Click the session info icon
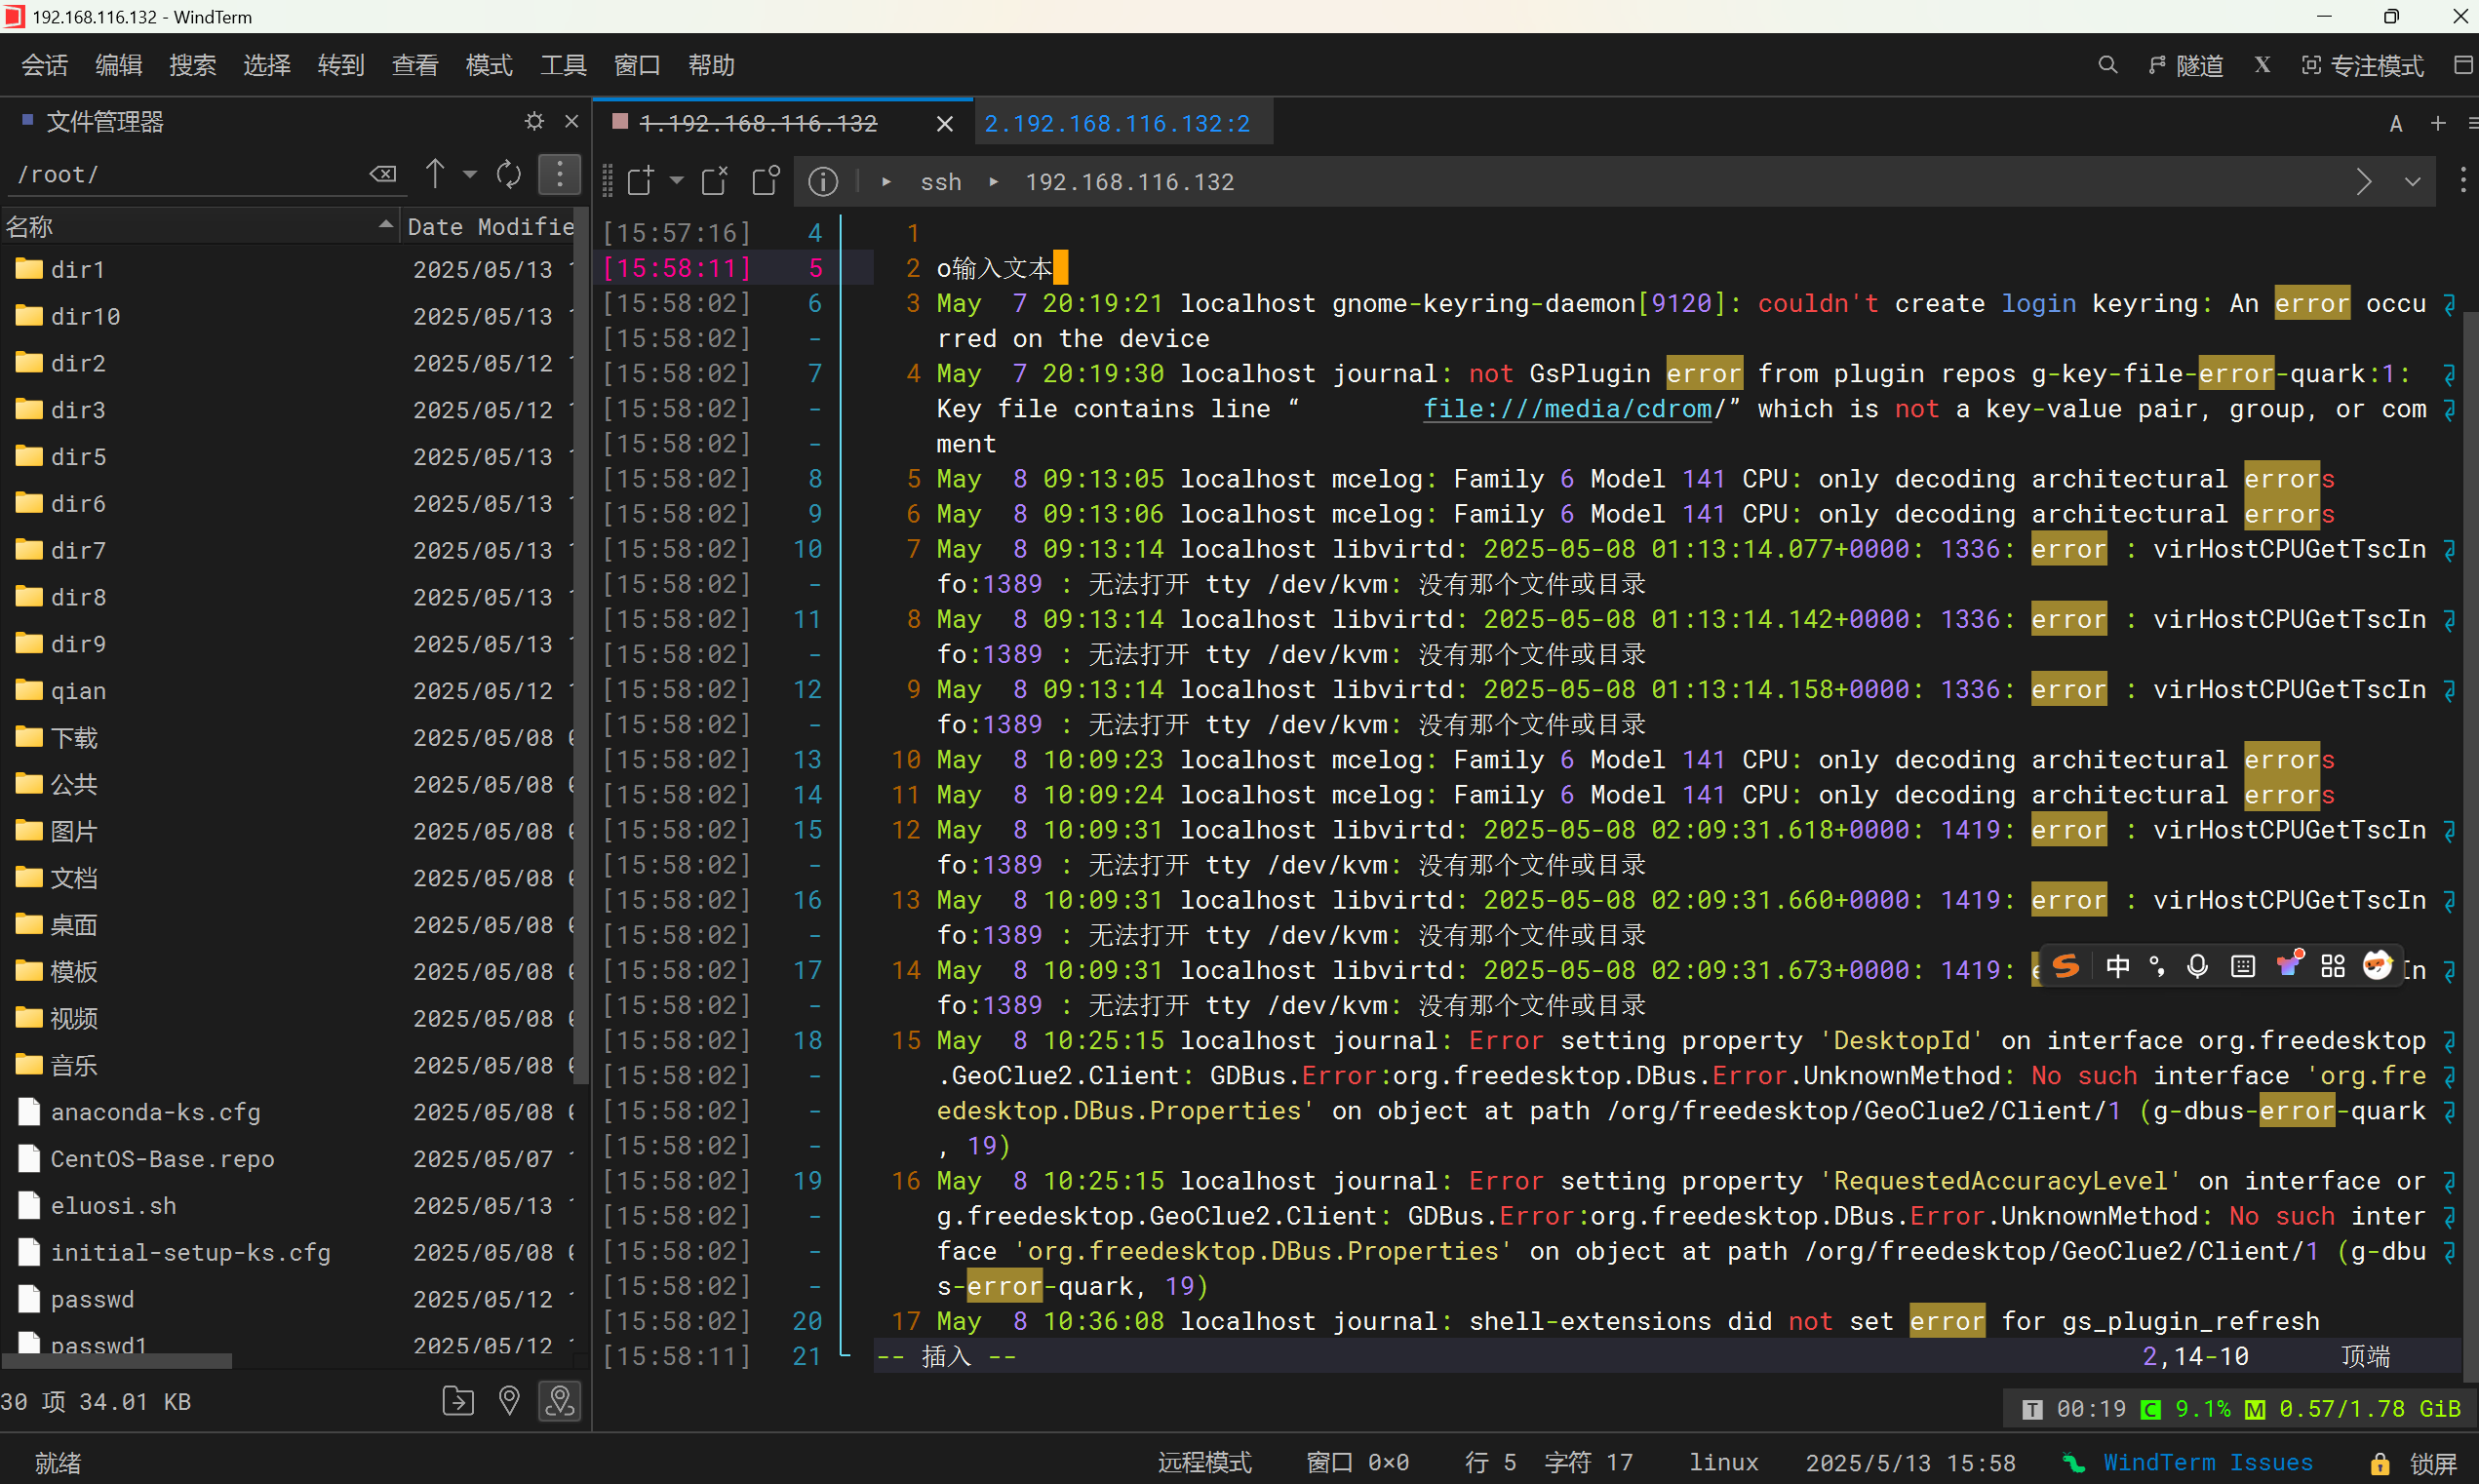The height and width of the screenshot is (1484, 2479). click(x=822, y=181)
